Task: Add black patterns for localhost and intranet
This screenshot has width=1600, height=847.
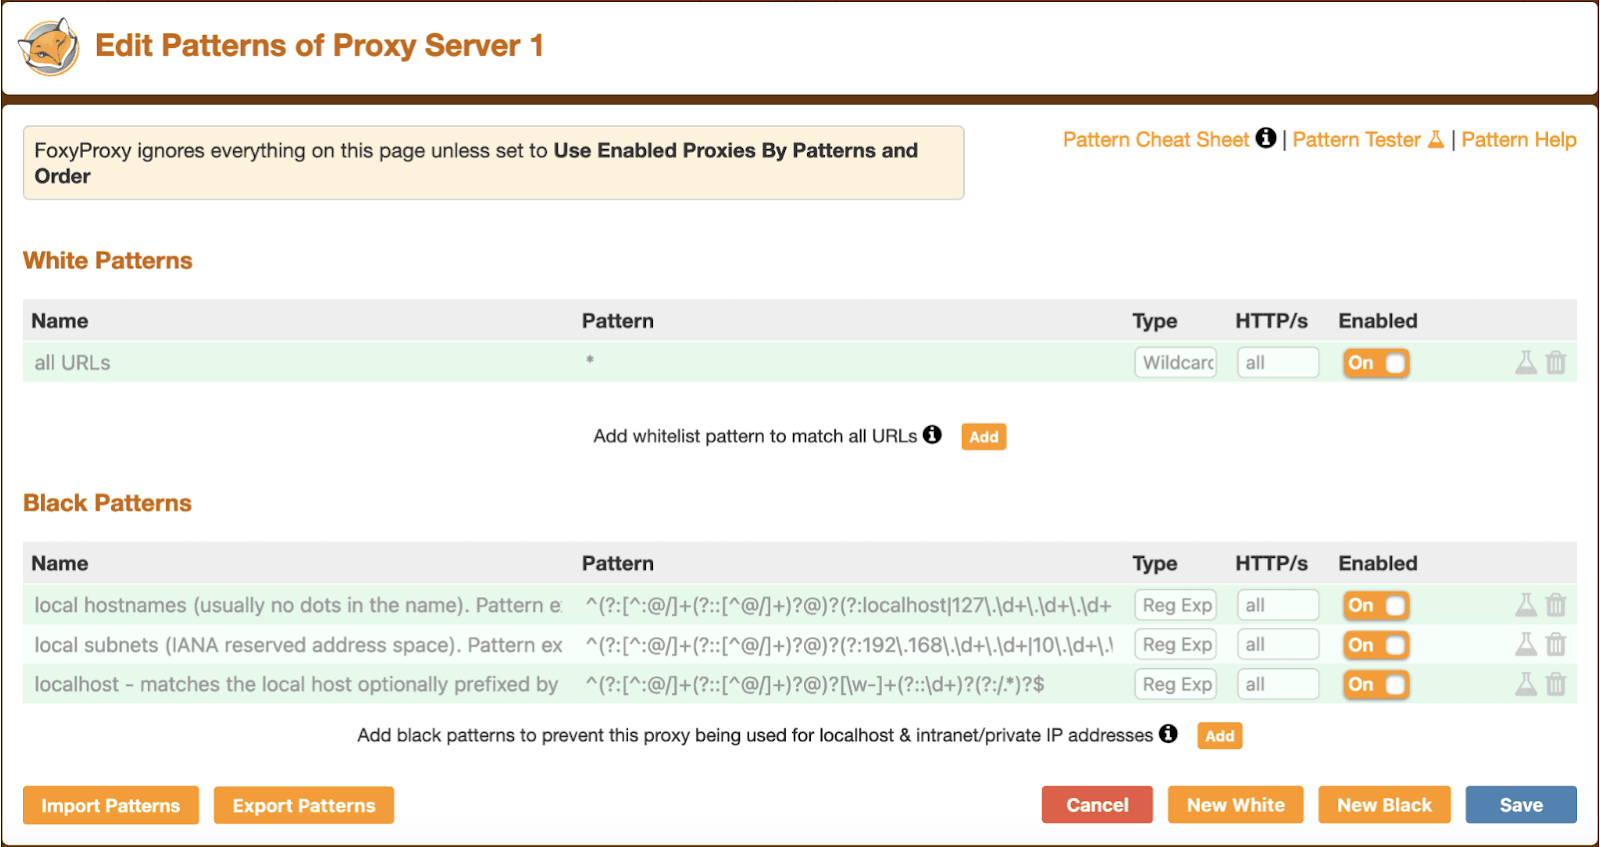Action: (x=1220, y=735)
